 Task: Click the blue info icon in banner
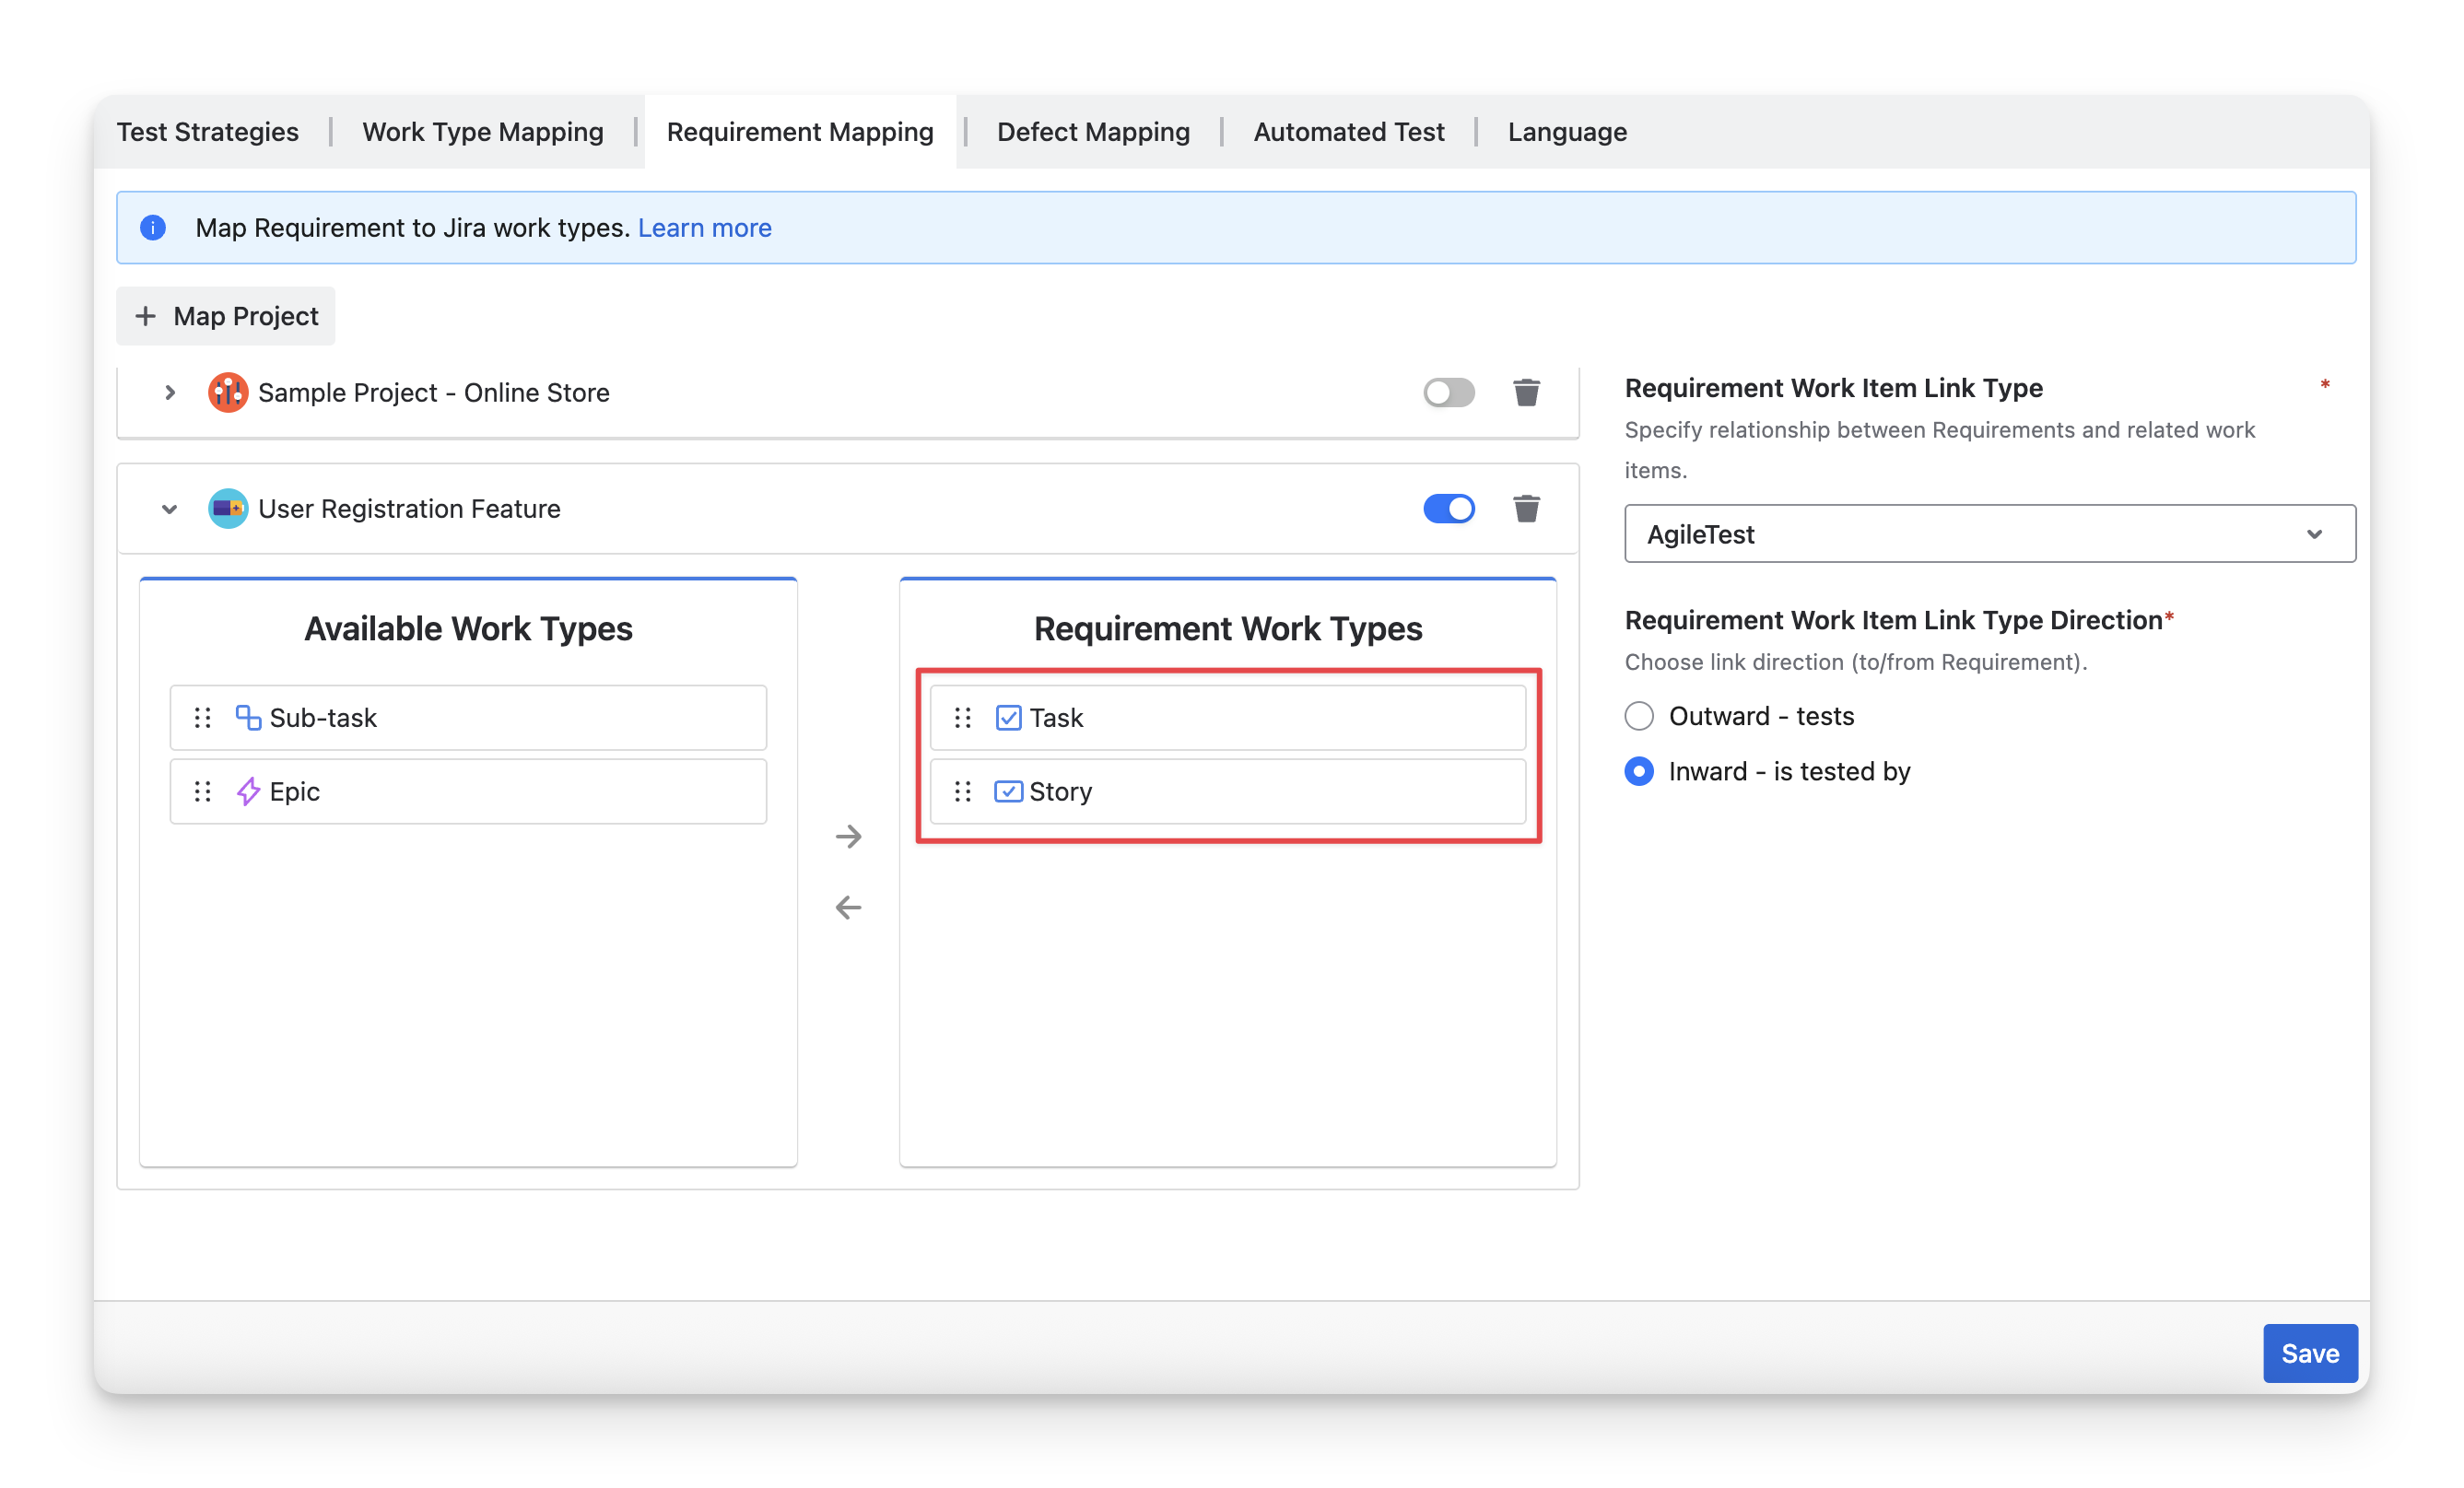pos(153,228)
